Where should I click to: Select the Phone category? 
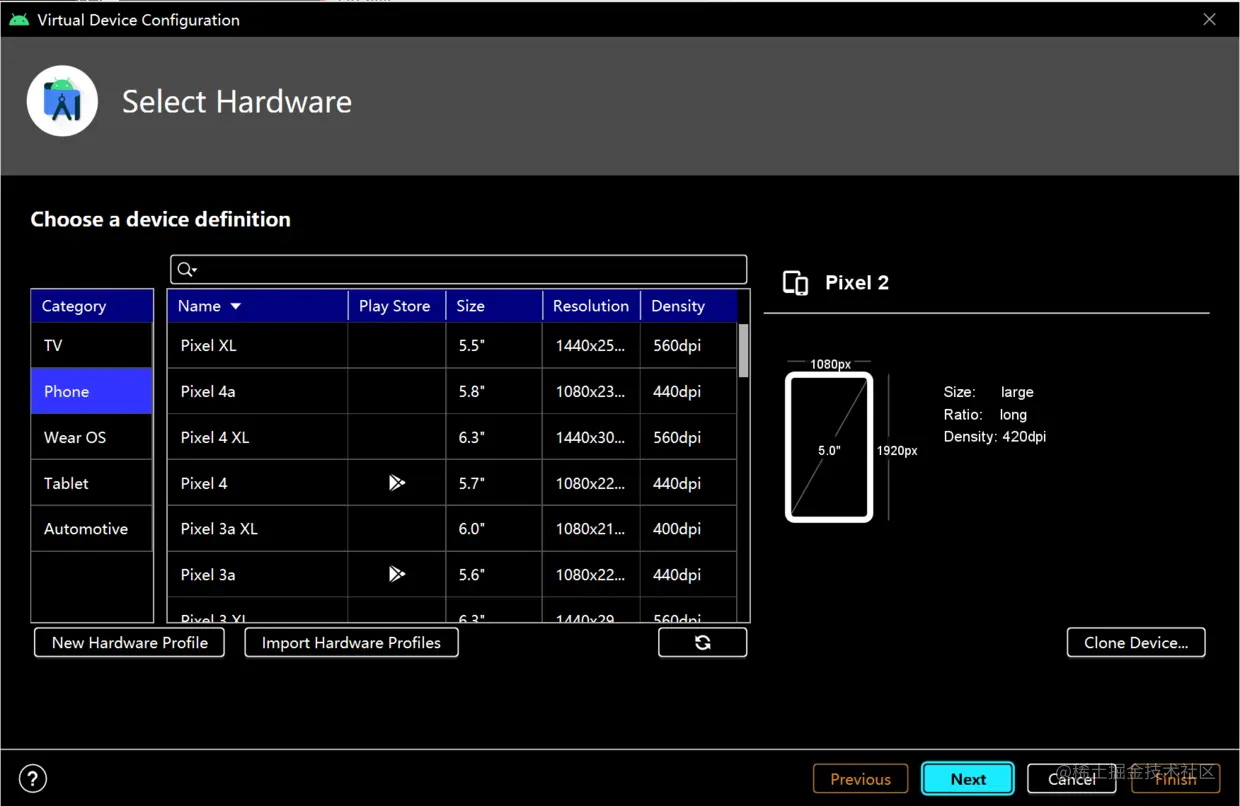tap(92, 391)
